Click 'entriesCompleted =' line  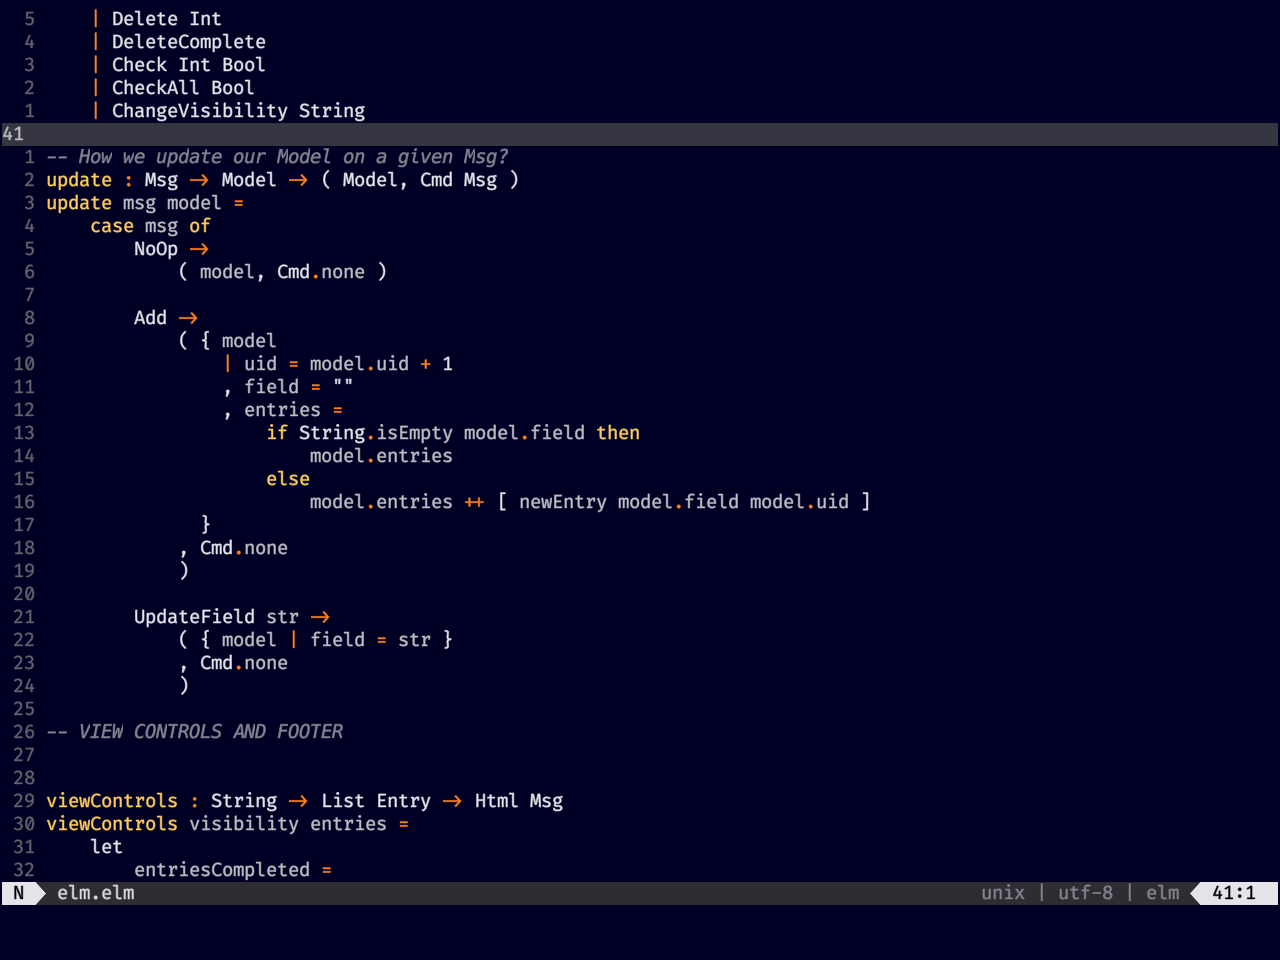pos(233,870)
